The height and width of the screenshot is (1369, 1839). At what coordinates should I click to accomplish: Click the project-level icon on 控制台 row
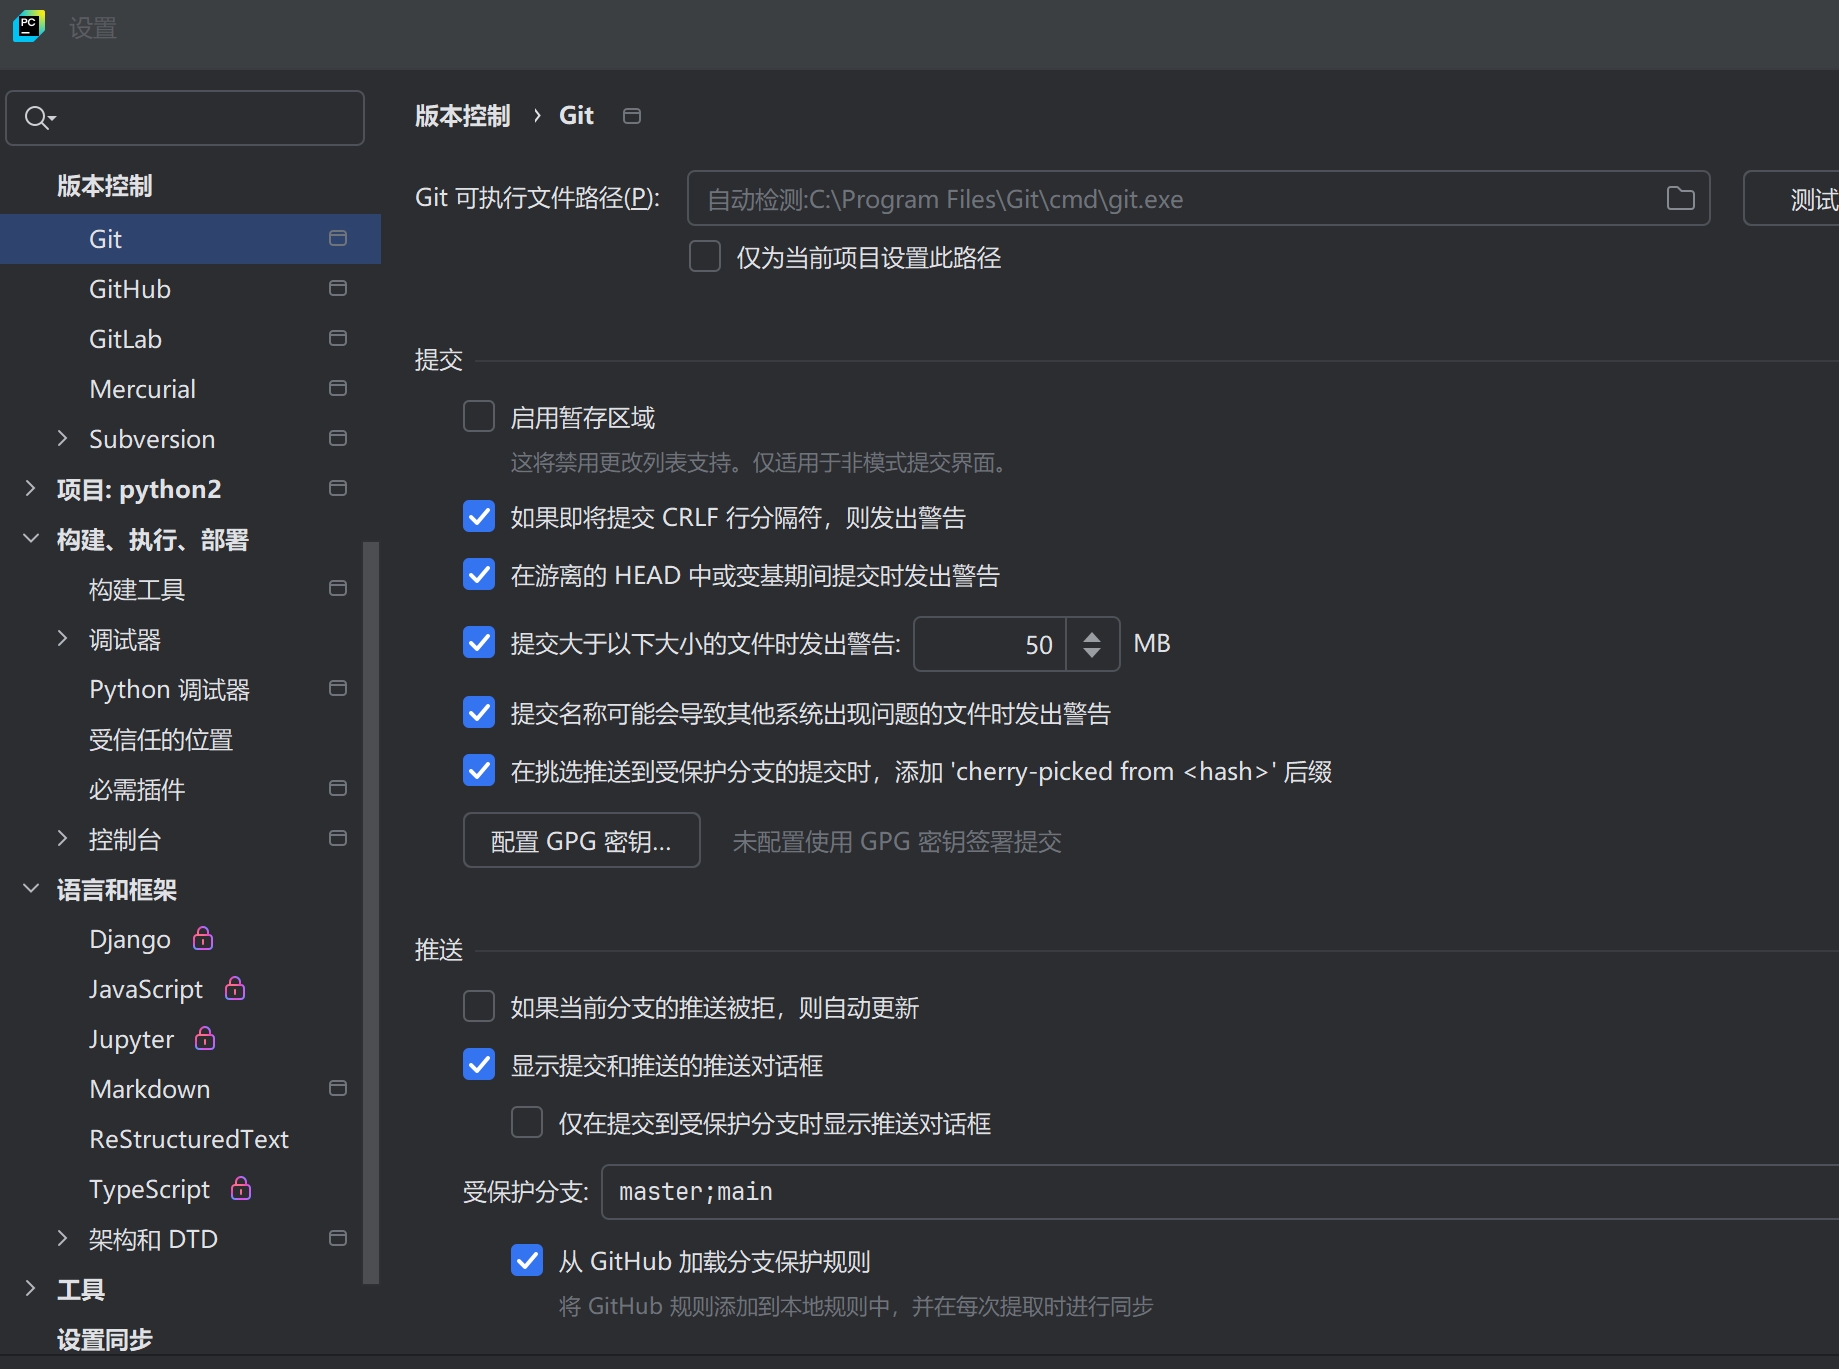click(x=338, y=838)
